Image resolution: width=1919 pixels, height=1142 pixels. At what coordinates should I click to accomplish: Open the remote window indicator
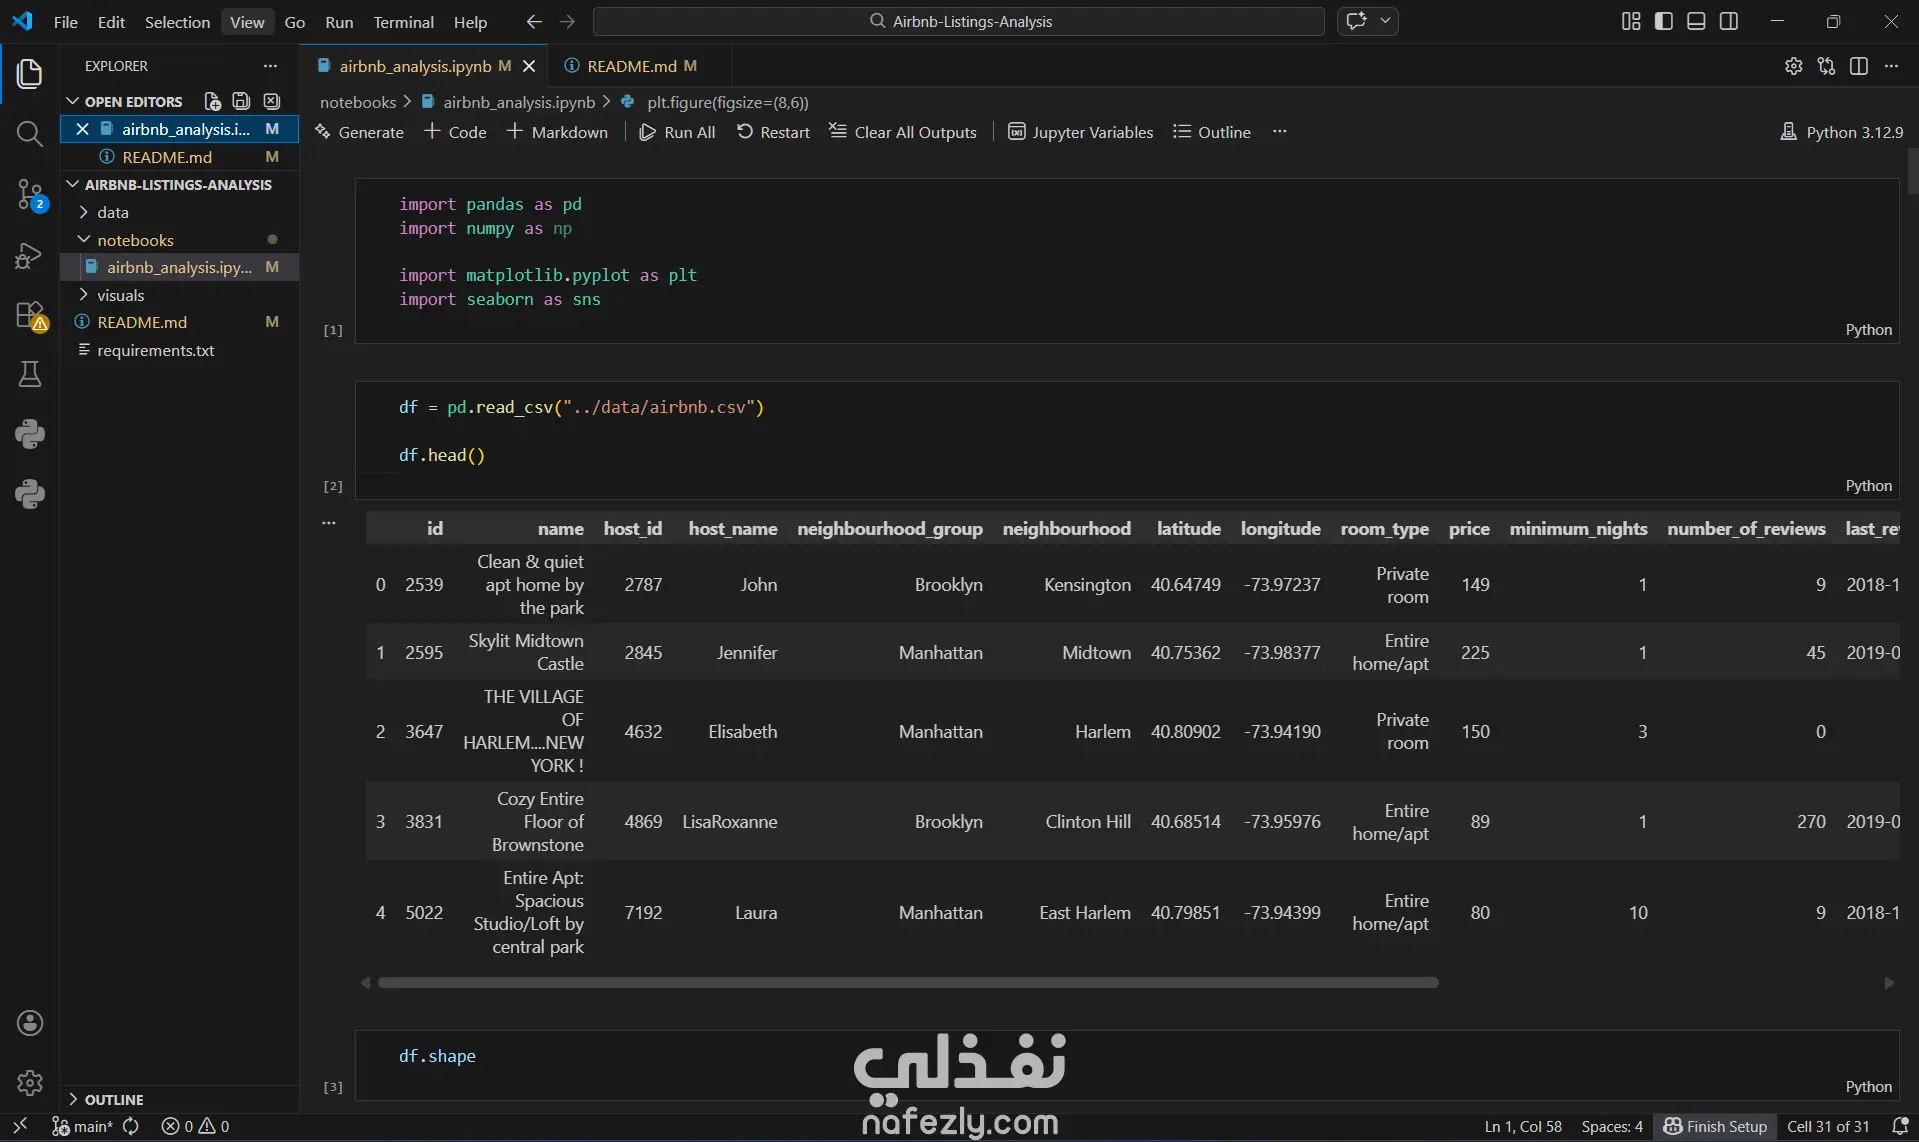coord(20,1126)
